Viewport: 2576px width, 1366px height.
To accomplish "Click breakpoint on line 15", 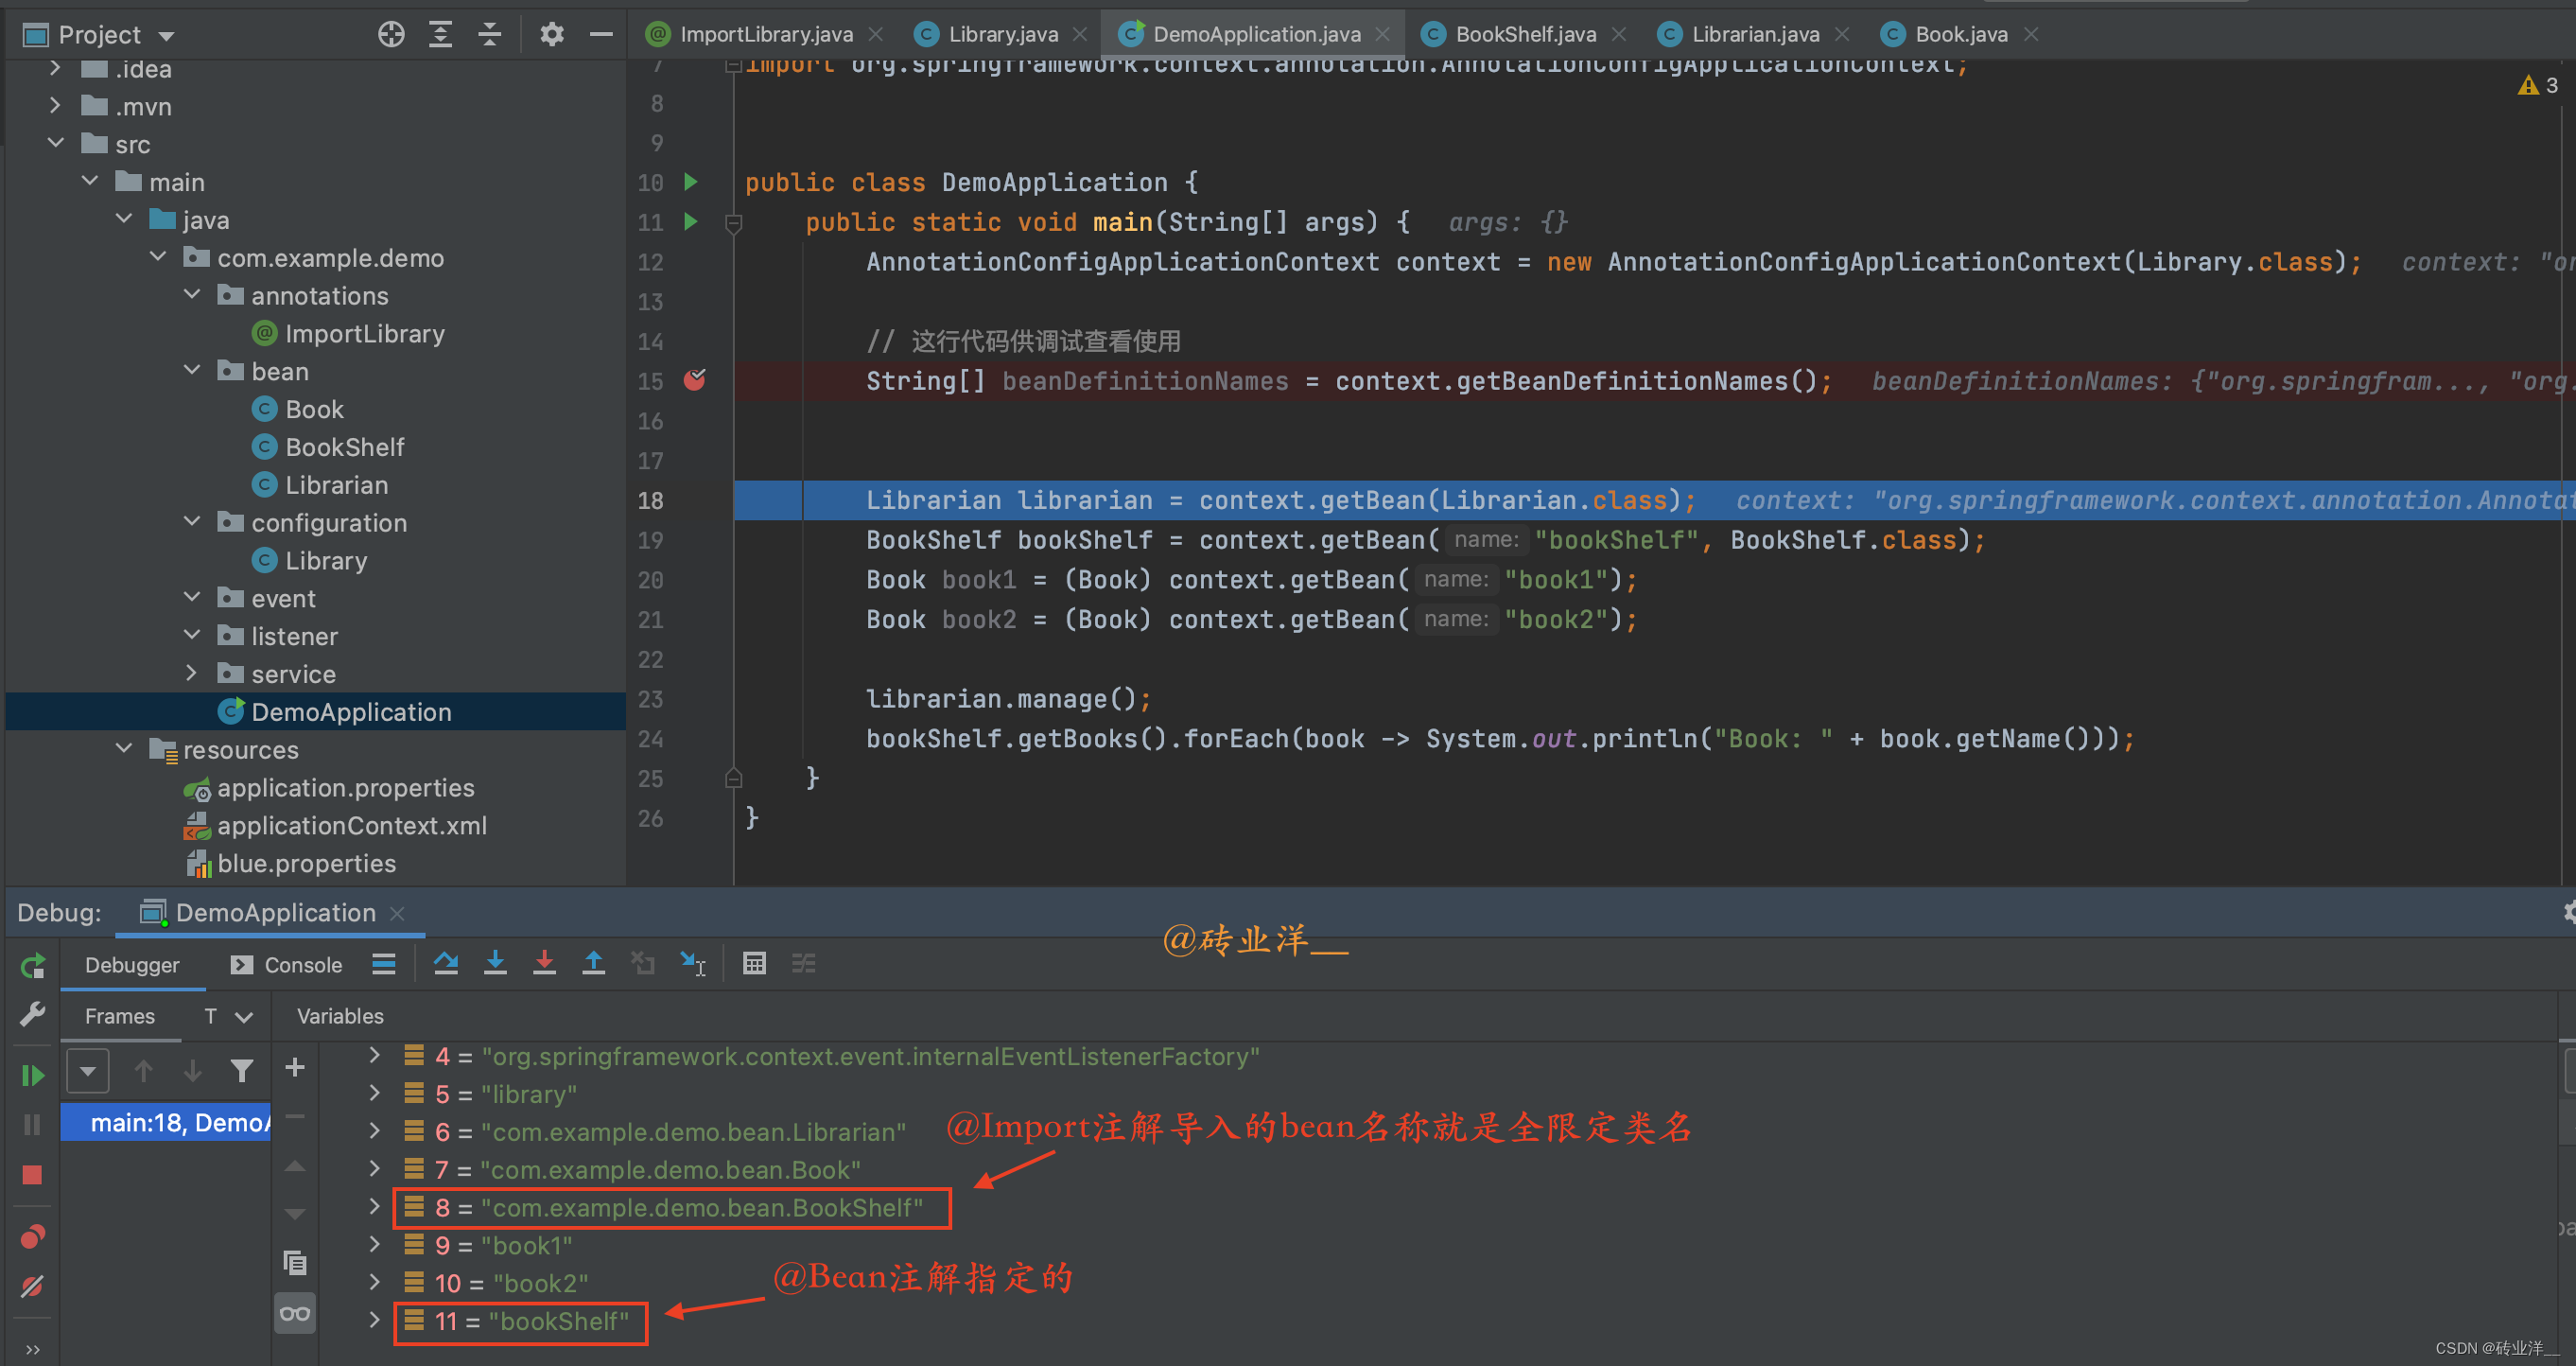I will pos(693,380).
